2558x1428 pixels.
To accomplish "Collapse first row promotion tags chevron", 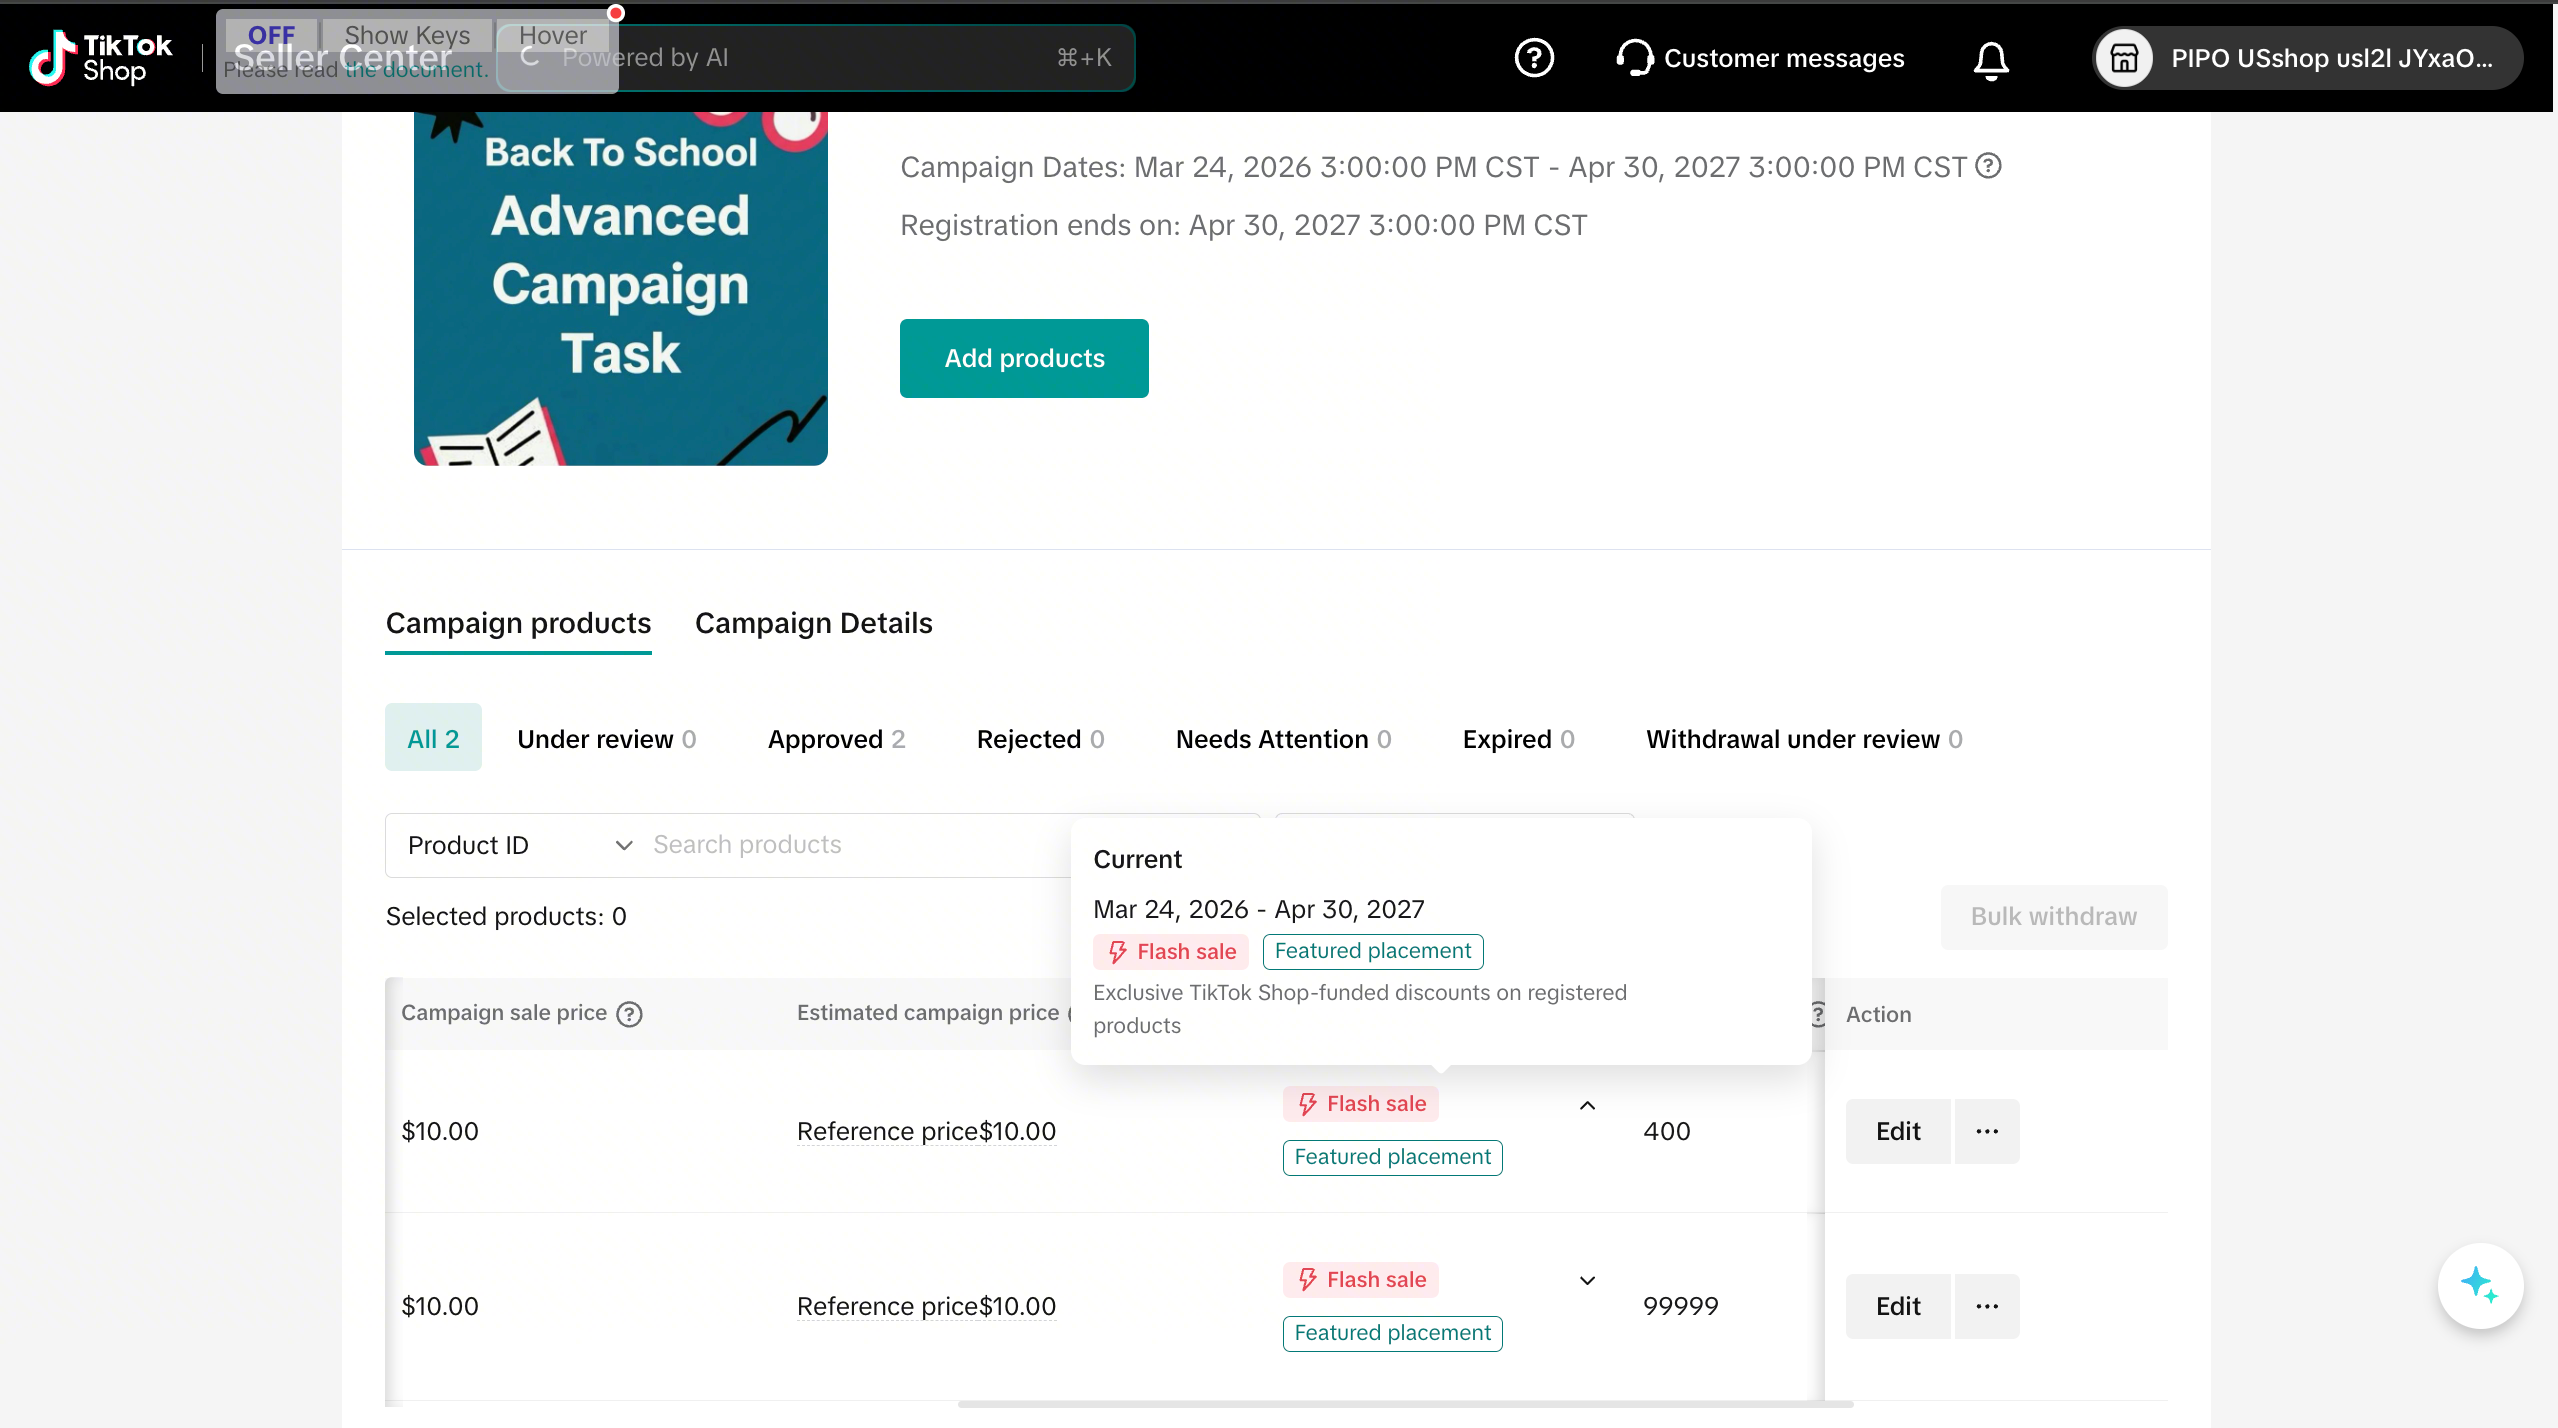I will (x=1586, y=1105).
